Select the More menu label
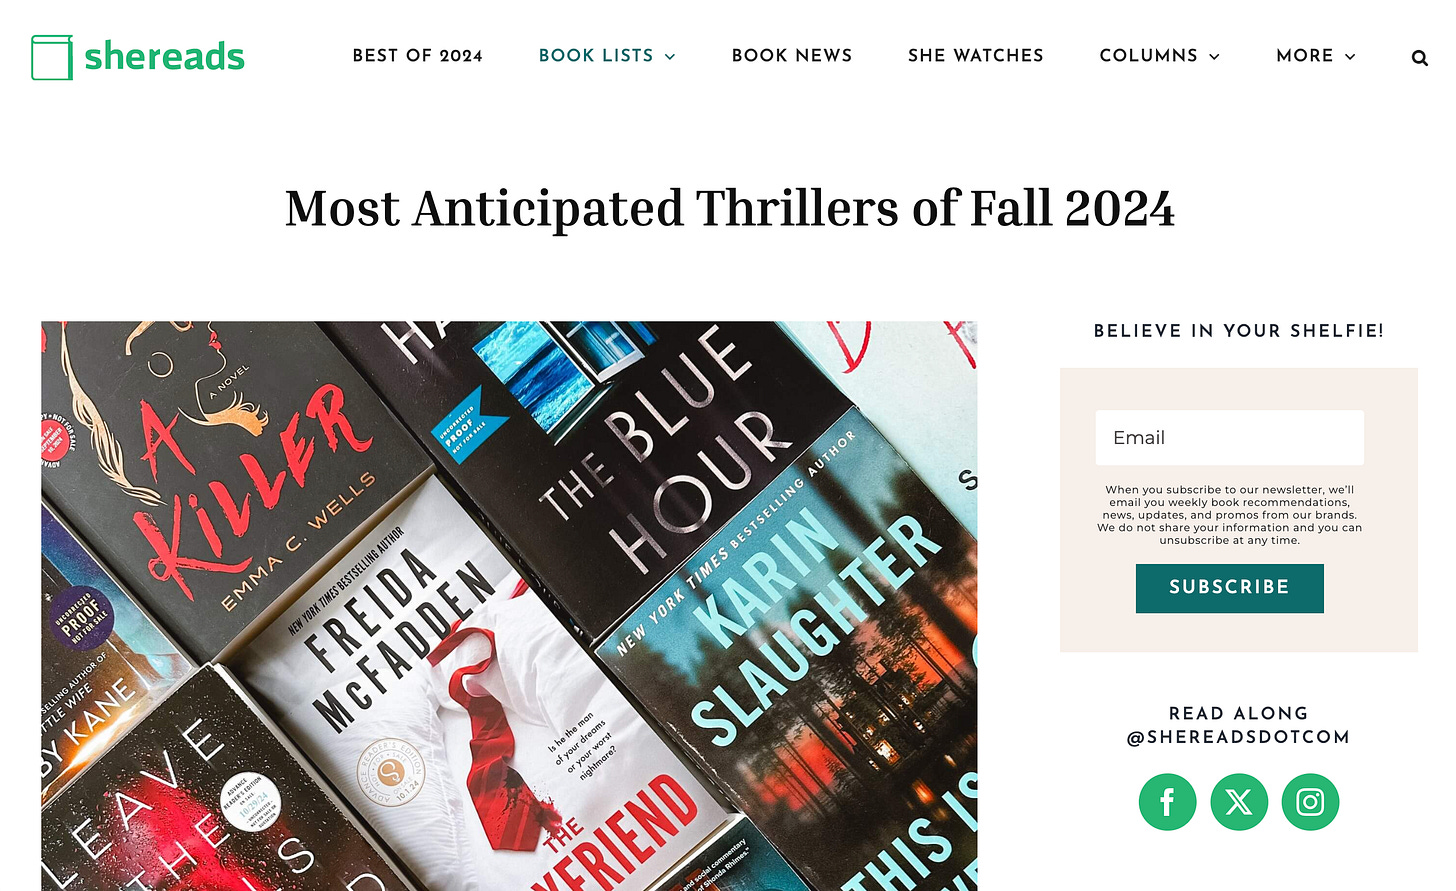The height and width of the screenshot is (891, 1456). pyautogui.click(x=1305, y=56)
